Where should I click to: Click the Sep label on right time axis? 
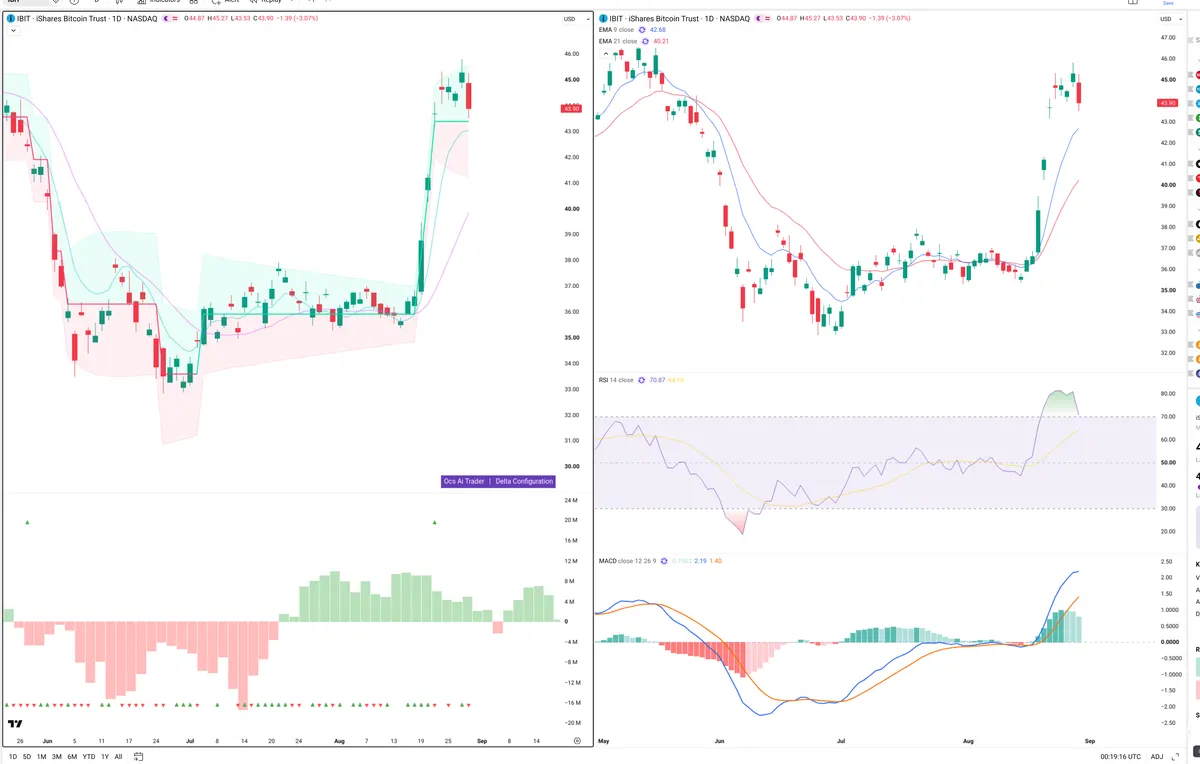(x=1091, y=741)
